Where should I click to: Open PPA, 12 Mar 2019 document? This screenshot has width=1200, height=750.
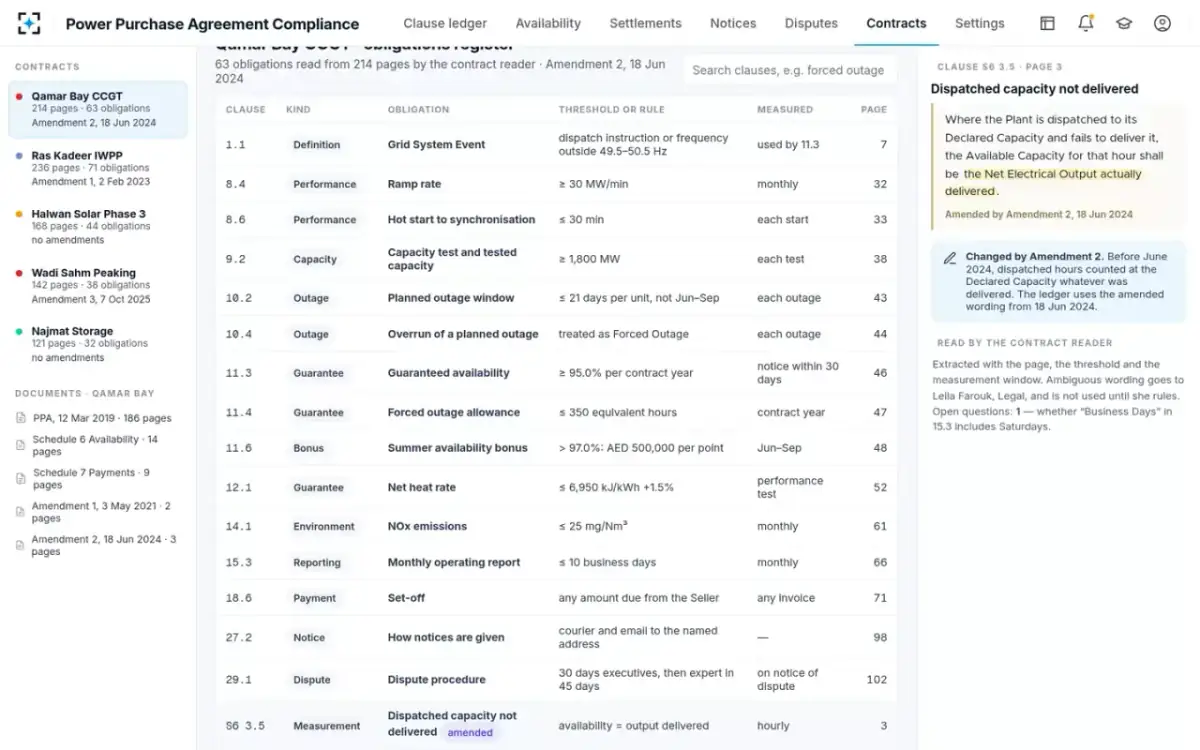pyautogui.click(x=97, y=418)
